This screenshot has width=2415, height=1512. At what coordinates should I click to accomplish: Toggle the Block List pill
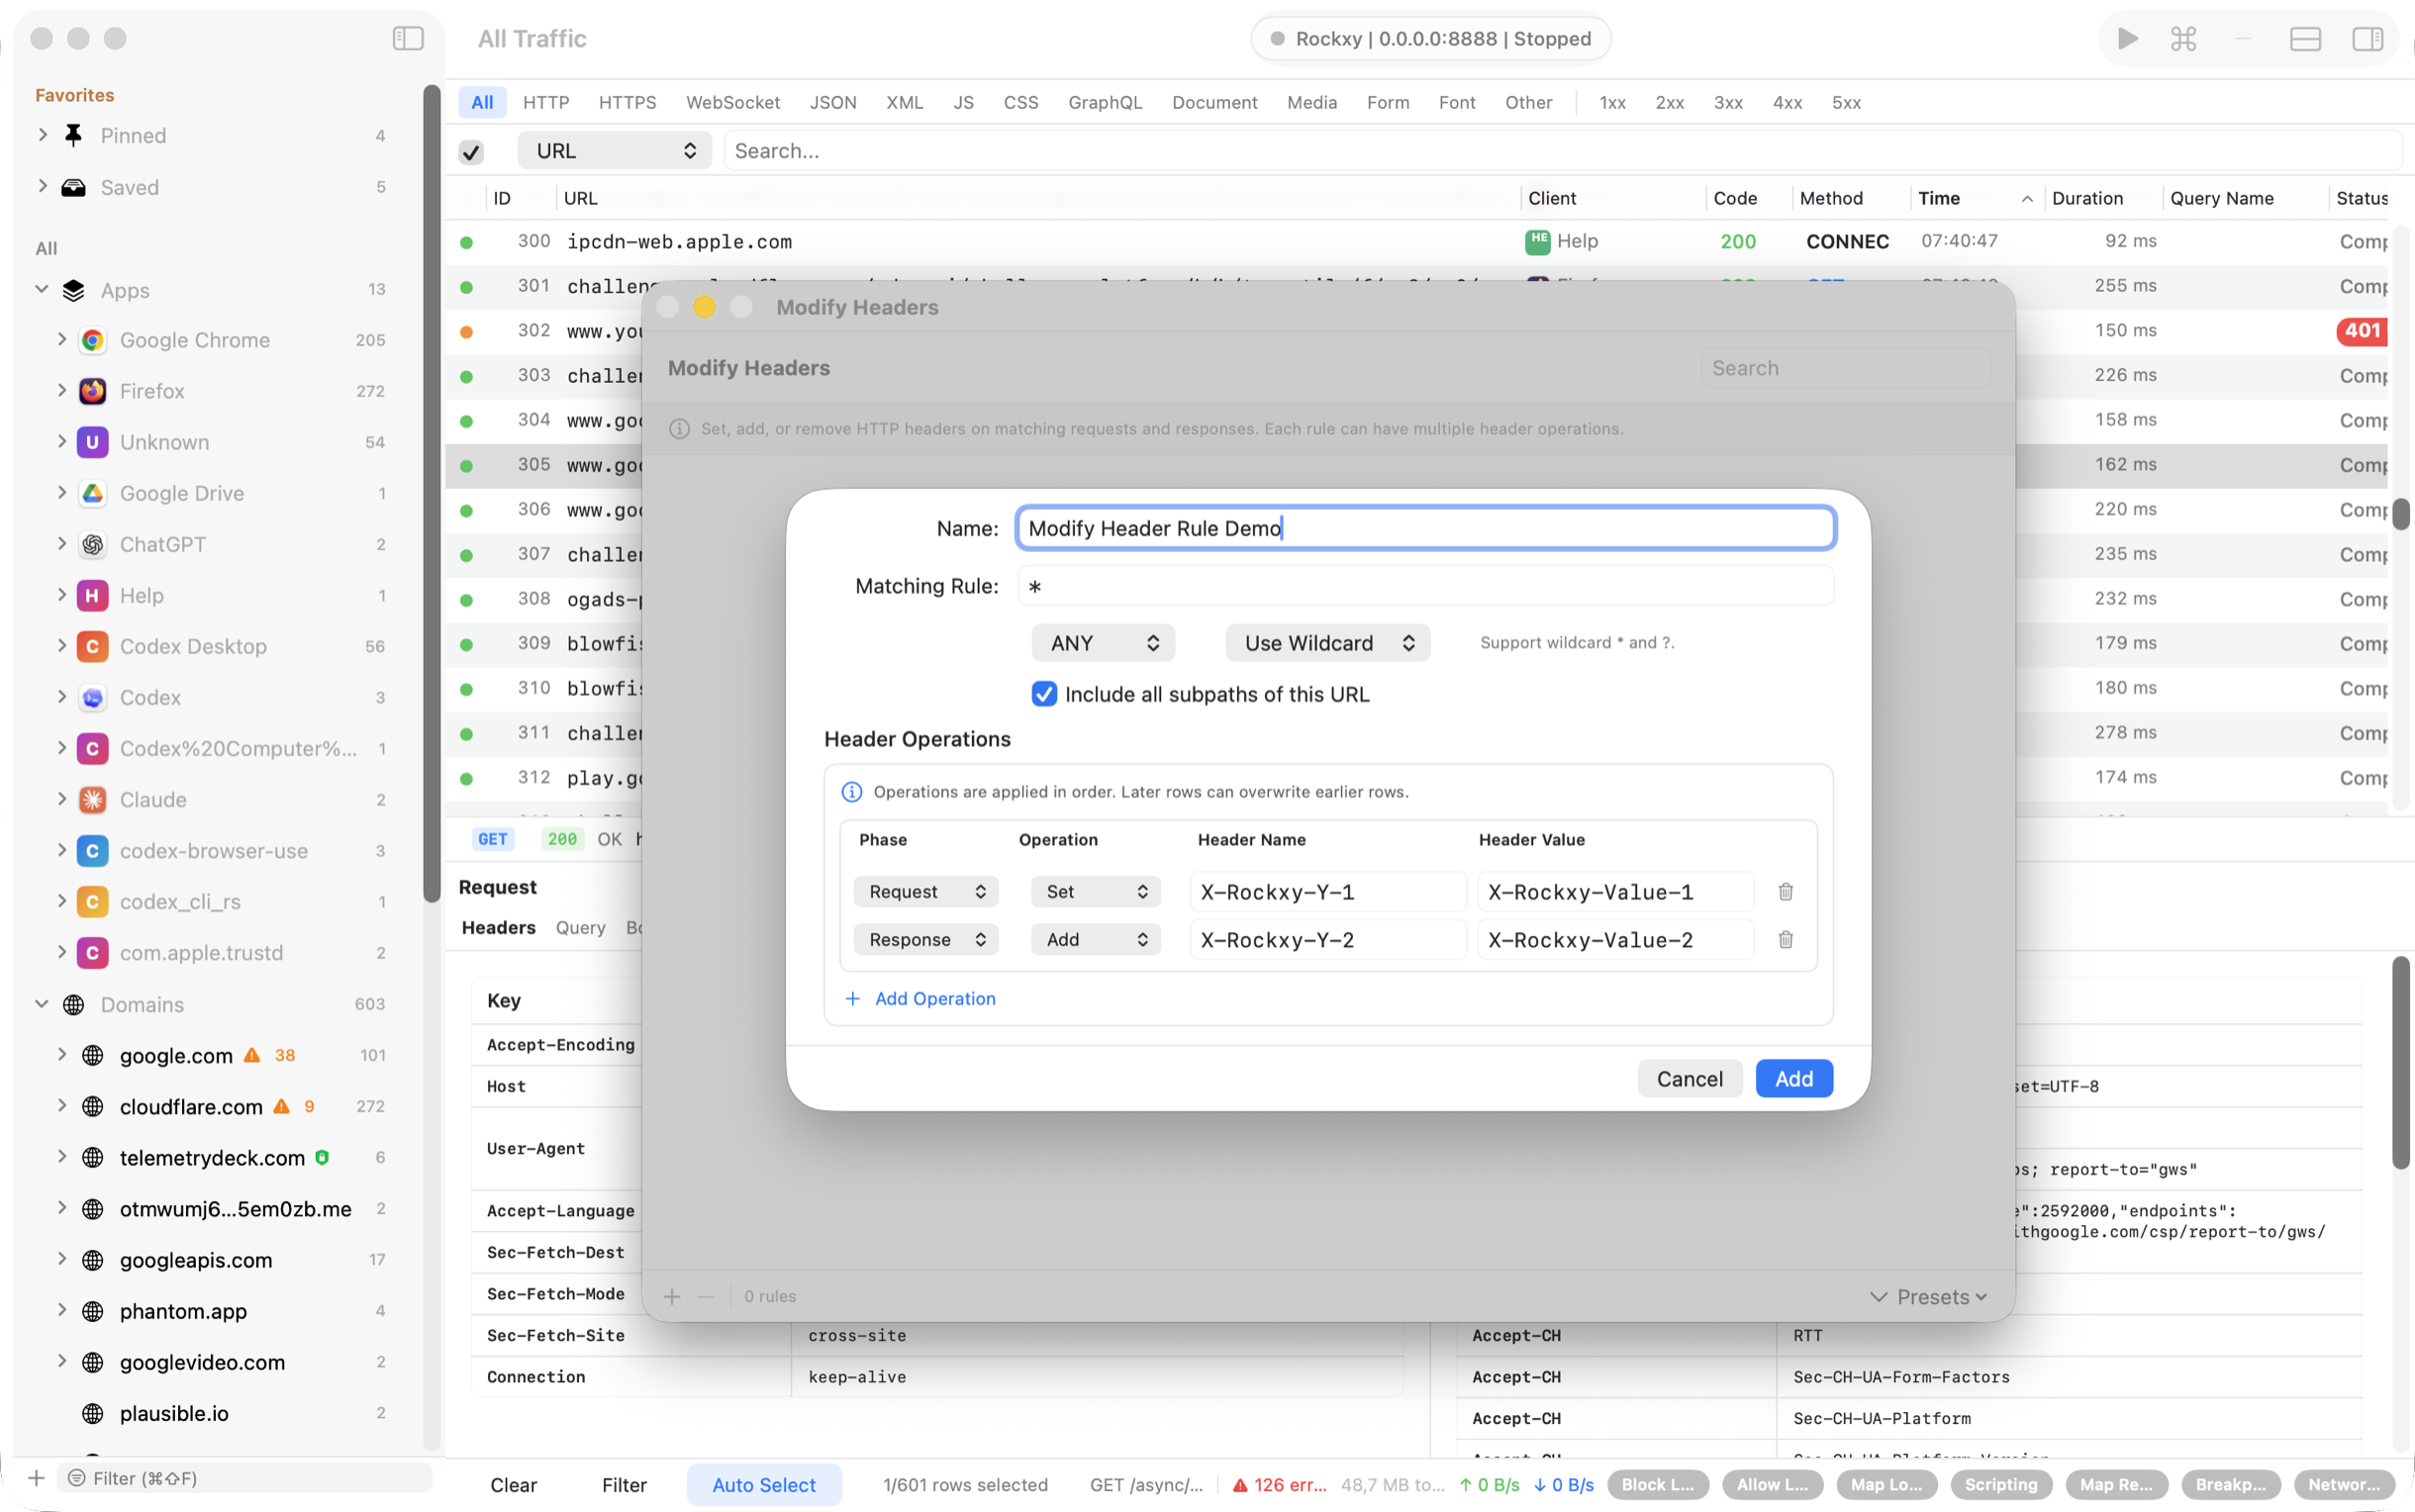[1657, 1484]
